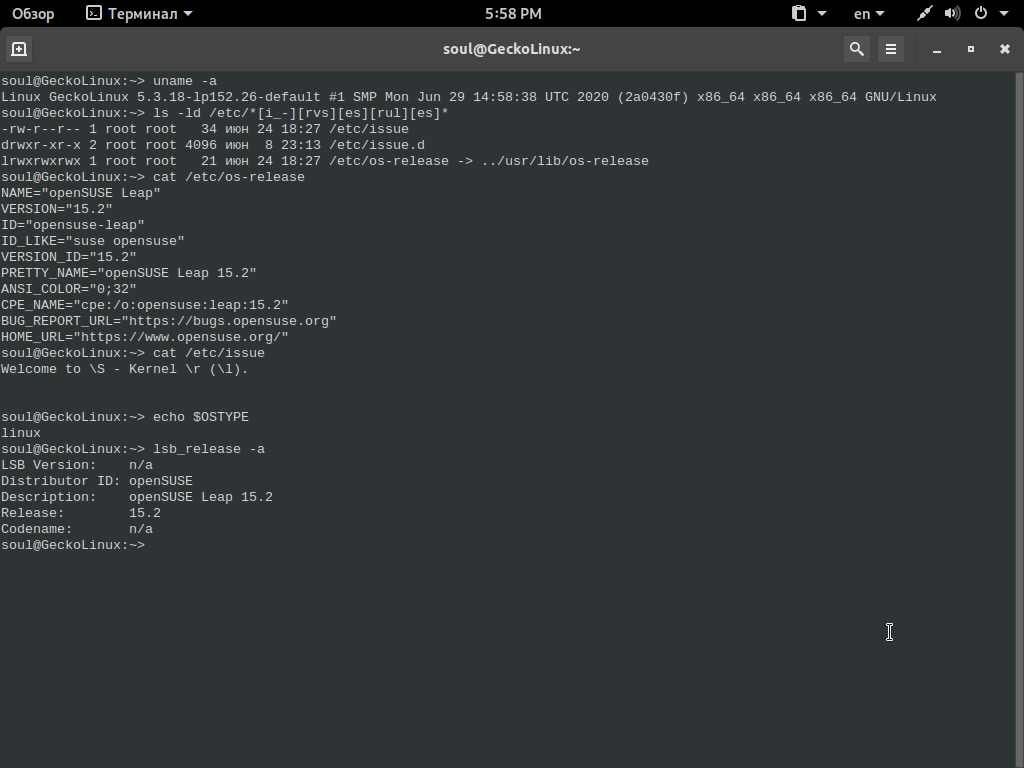The height and width of the screenshot is (768, 1024).
Task: Click the 'Release: 15.2' output line
Action: [x=81, y=513]
